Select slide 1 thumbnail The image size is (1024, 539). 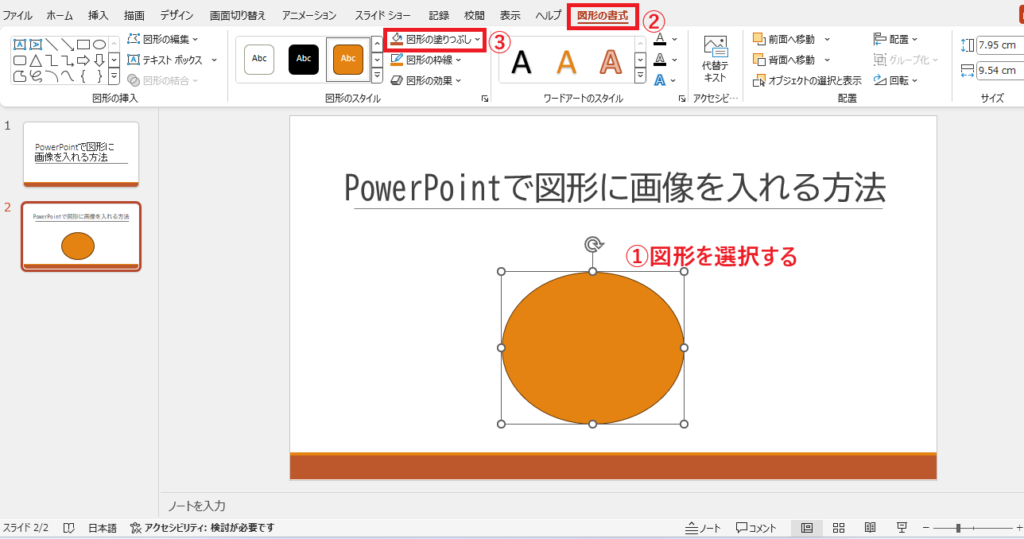(81, 154)
